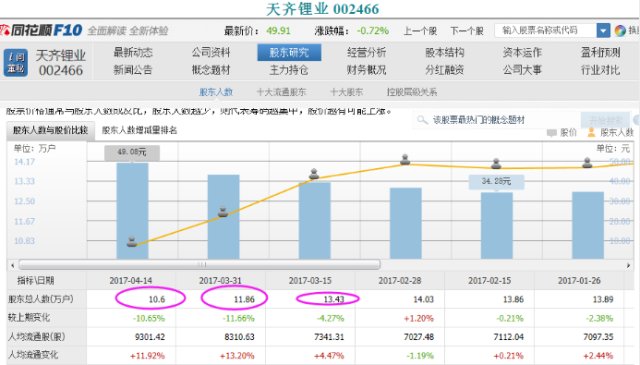Click shareholder marker on 2017-02-15 line point

496,164
